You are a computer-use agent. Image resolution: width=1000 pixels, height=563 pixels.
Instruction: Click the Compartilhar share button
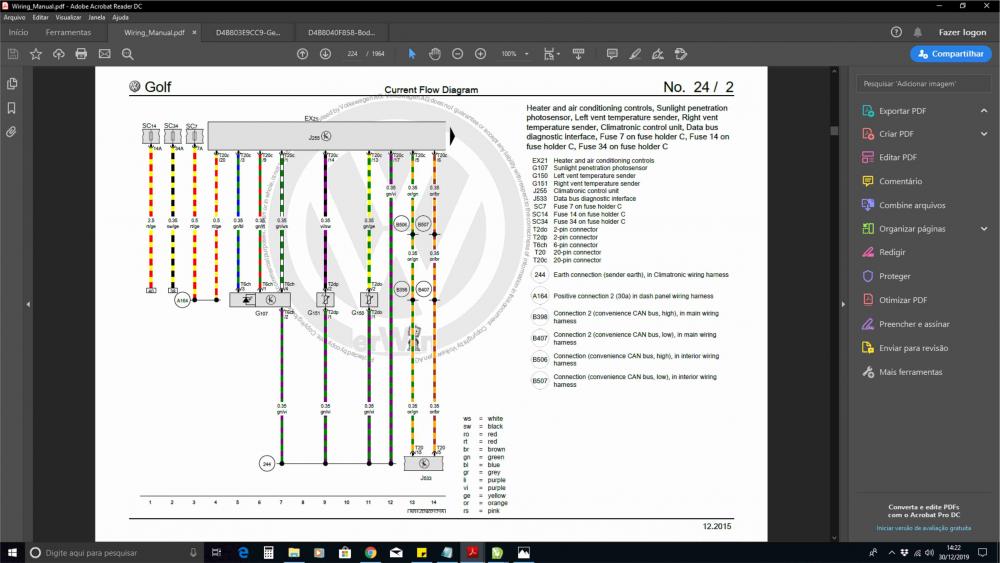(x=950, y=54)
